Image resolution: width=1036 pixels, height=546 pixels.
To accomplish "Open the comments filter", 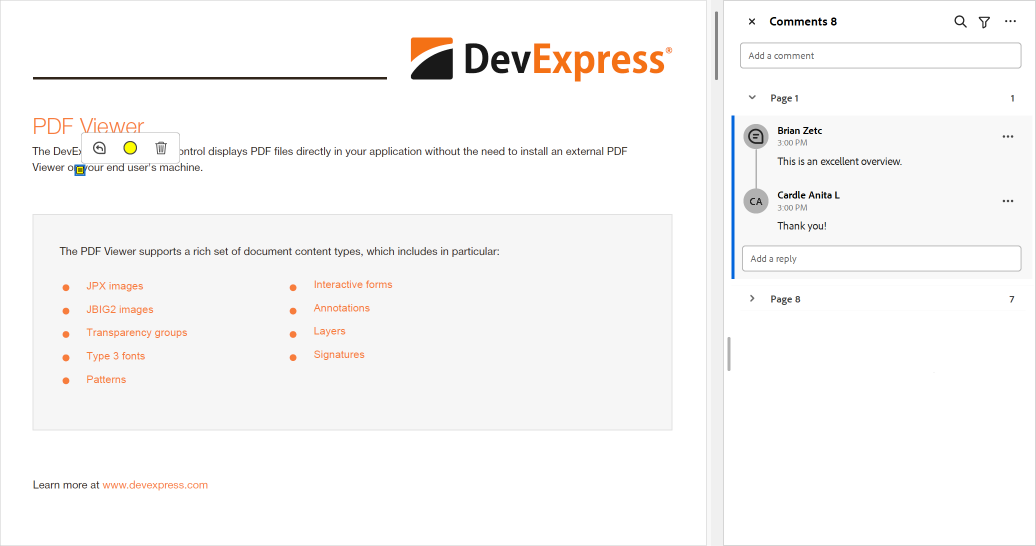I will (984, 22).
